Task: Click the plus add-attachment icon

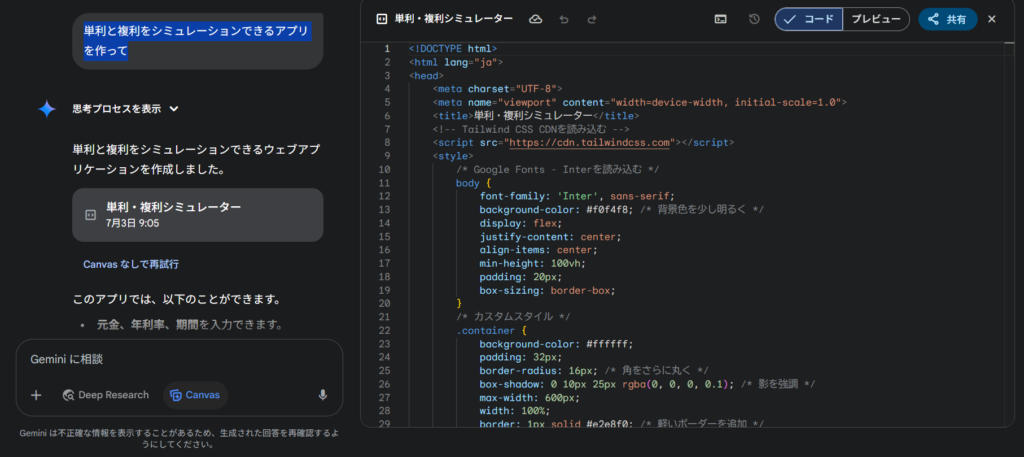Action: tap(36, 395)
